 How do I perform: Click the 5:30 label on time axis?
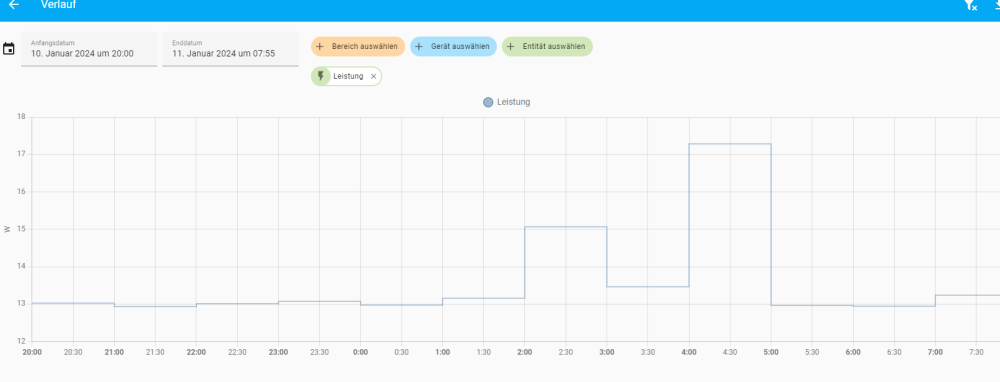coord(812,352)
